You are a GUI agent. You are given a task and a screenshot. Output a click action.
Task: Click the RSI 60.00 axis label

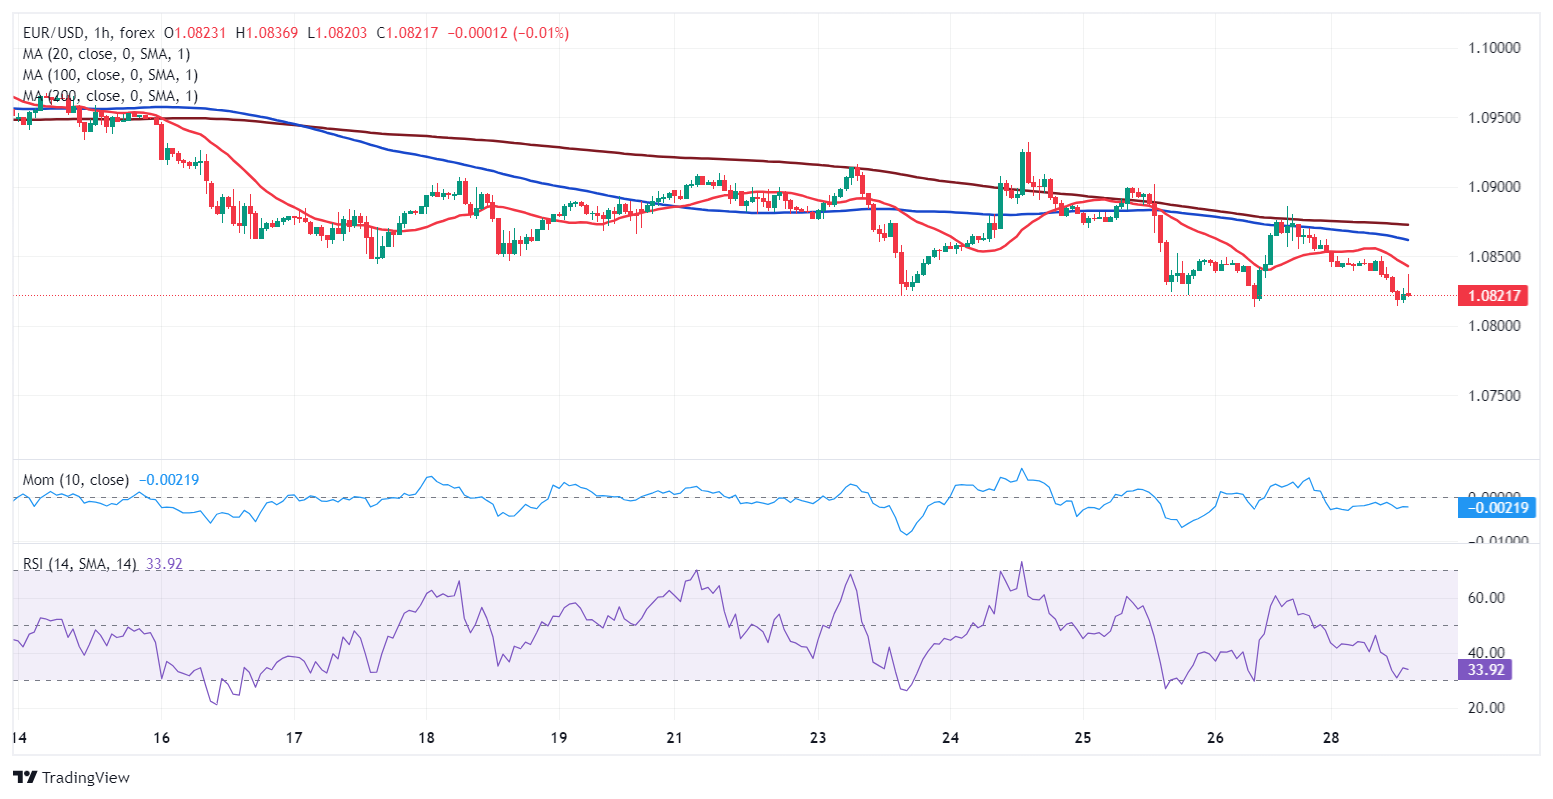click(x=1486, y=598)
